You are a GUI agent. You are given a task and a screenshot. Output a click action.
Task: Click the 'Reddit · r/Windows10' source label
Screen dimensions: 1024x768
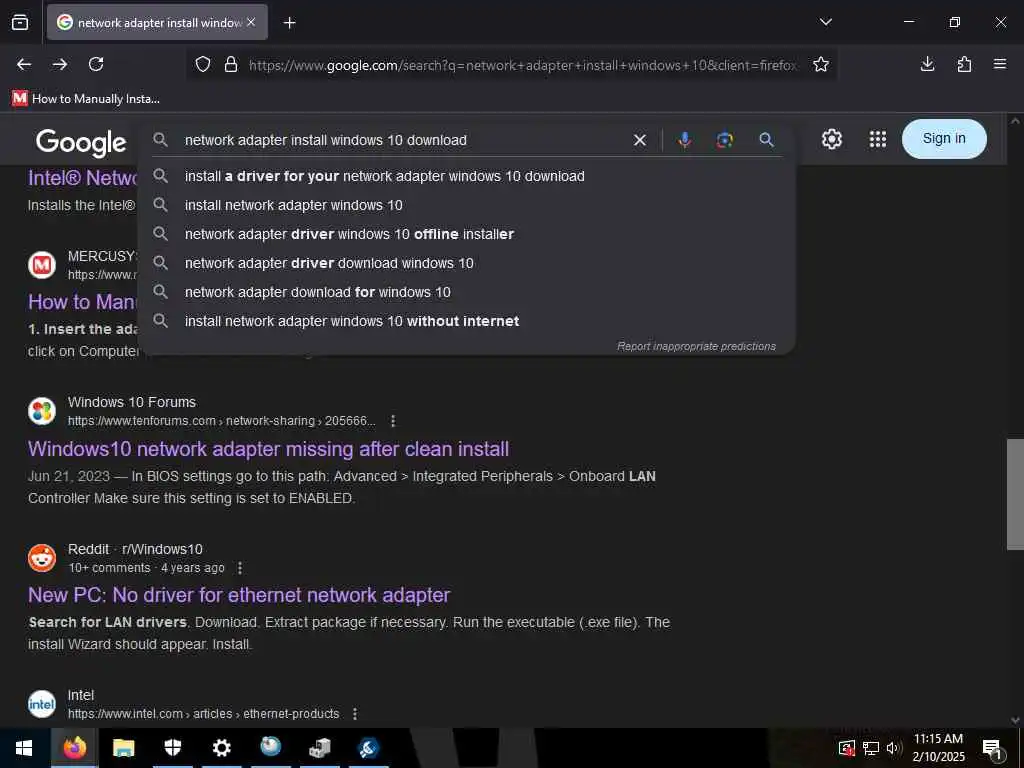[x=135, y=549]
